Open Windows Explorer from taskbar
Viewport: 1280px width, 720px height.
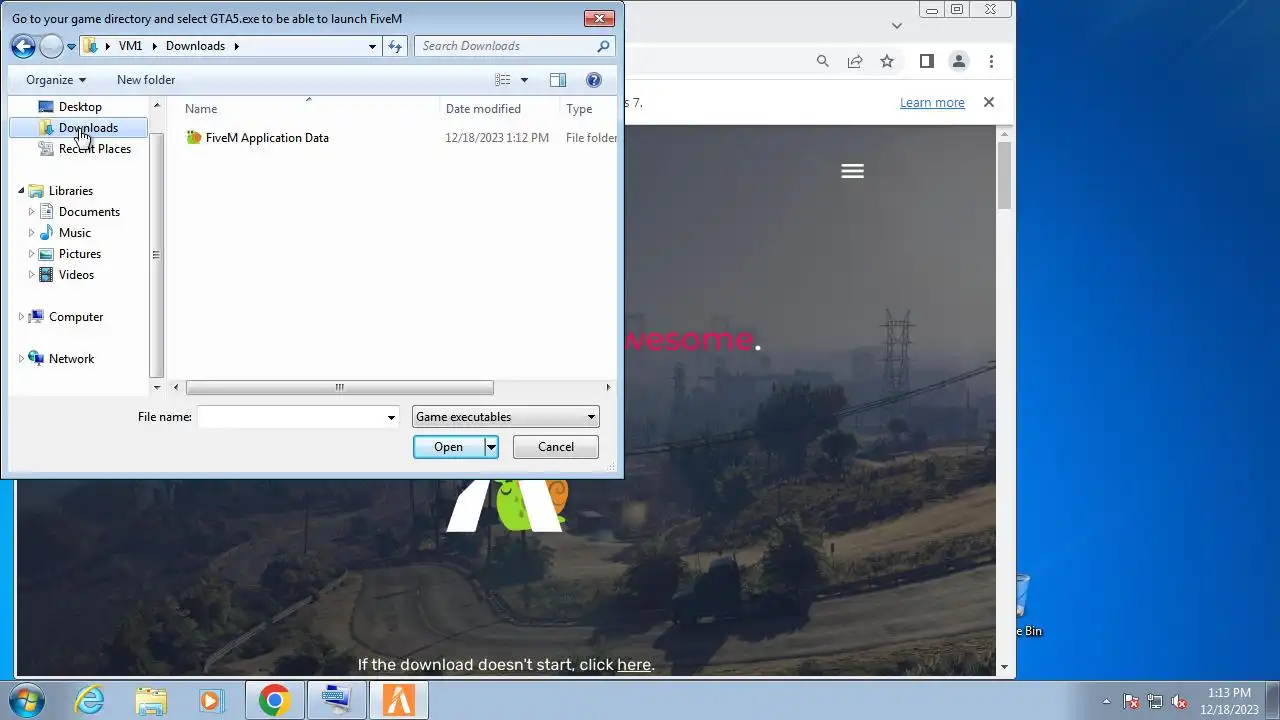tap(151, 701)
